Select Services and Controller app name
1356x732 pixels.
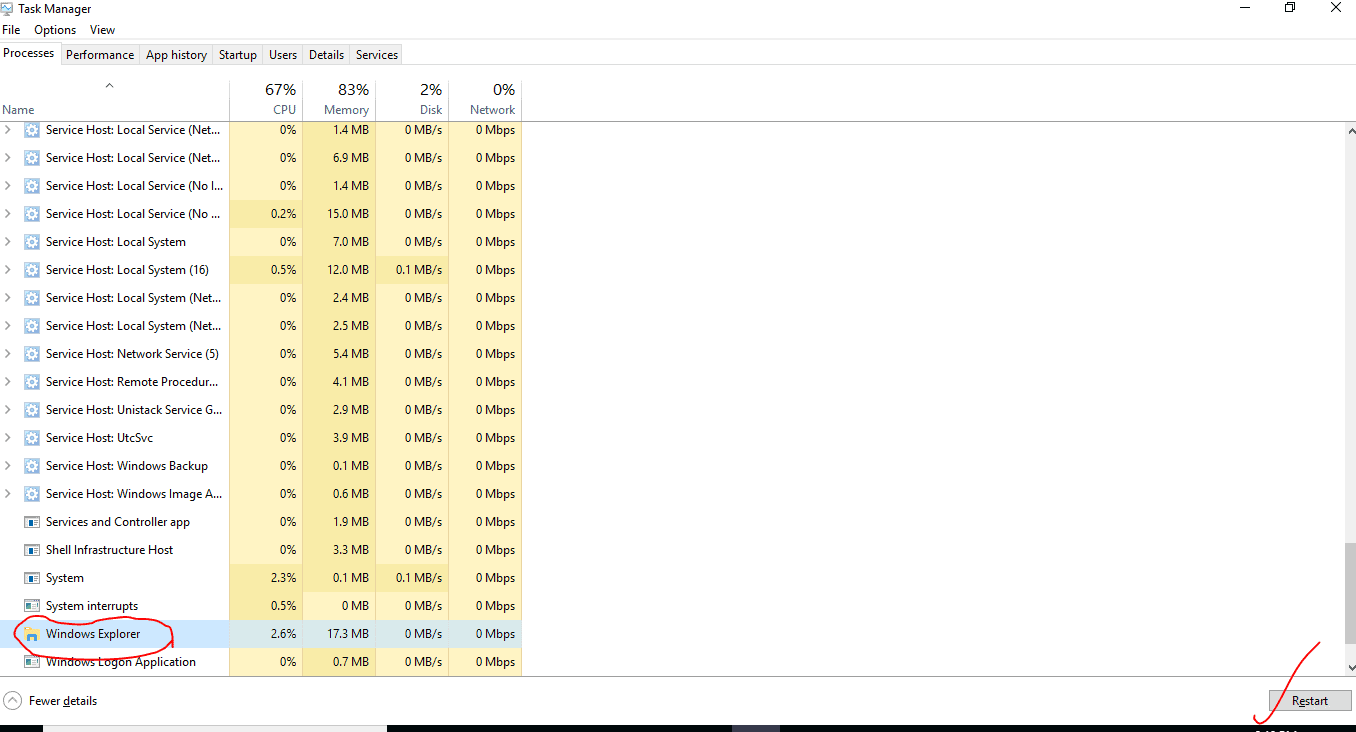click(118, 522)
